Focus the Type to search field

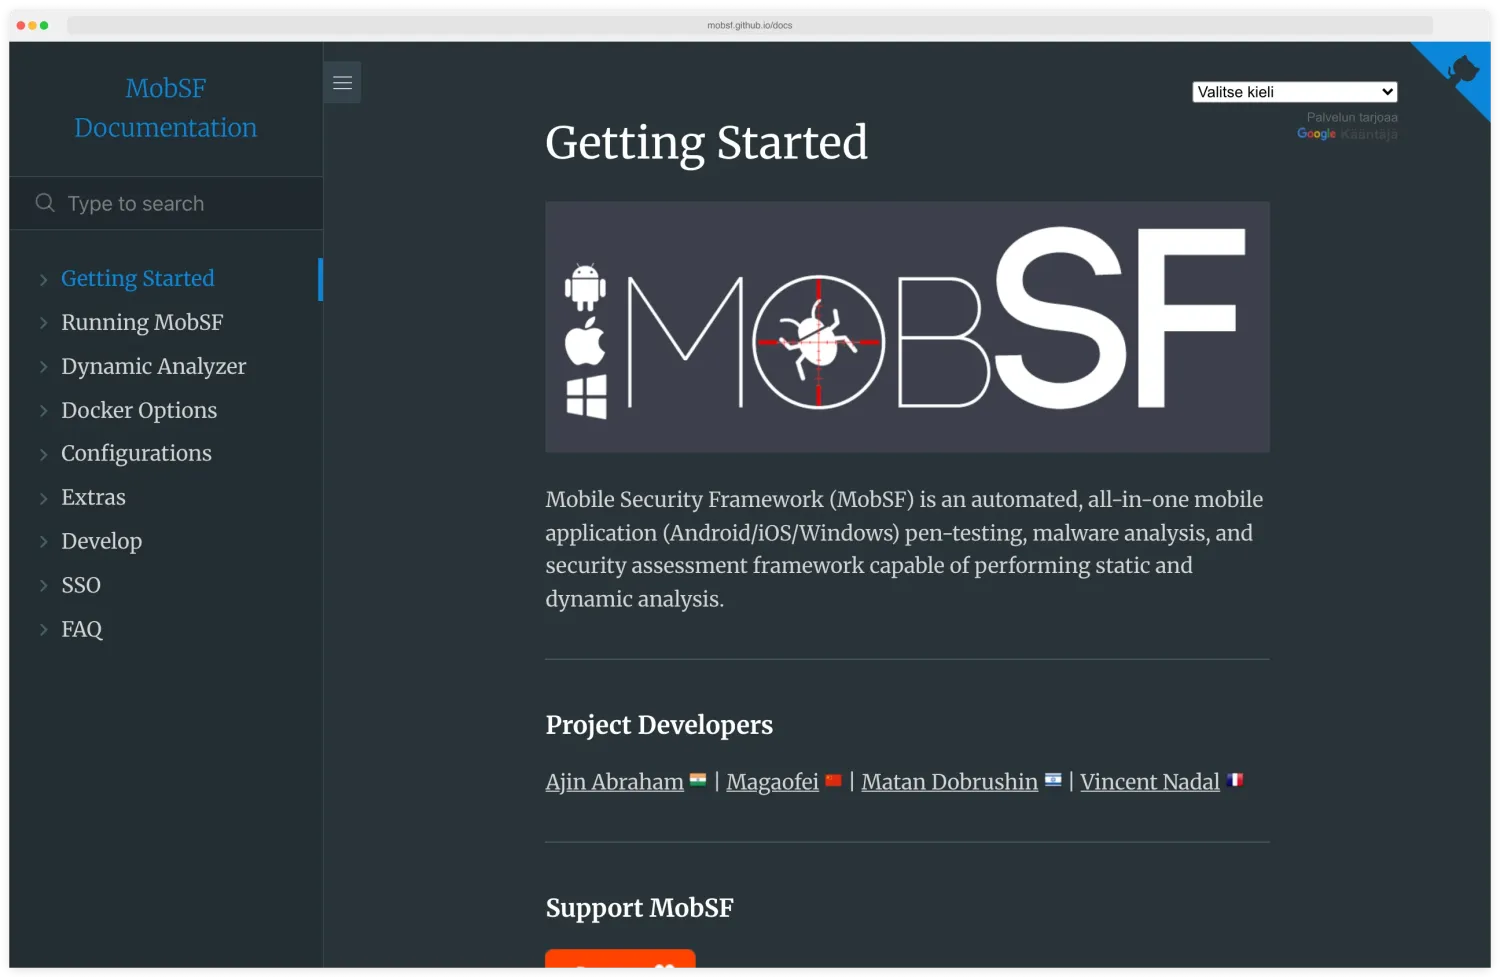click(x=166, y=203)
